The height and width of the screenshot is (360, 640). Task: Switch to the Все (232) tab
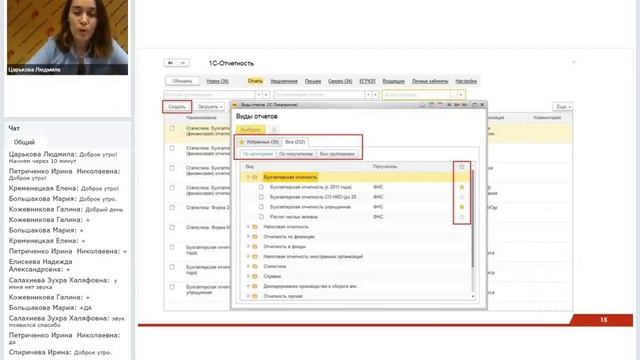[295, 142]
